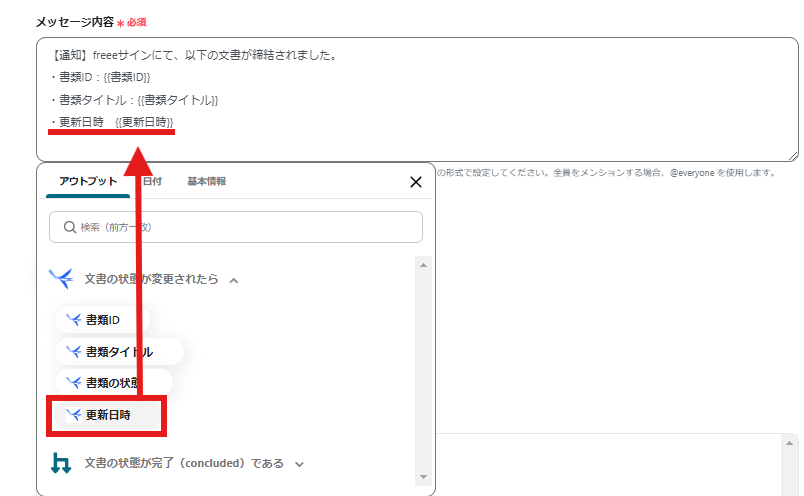Click the freee icon on 書類タイトル chip
Viewport: 804px width, 496px height.
point(74,352)
